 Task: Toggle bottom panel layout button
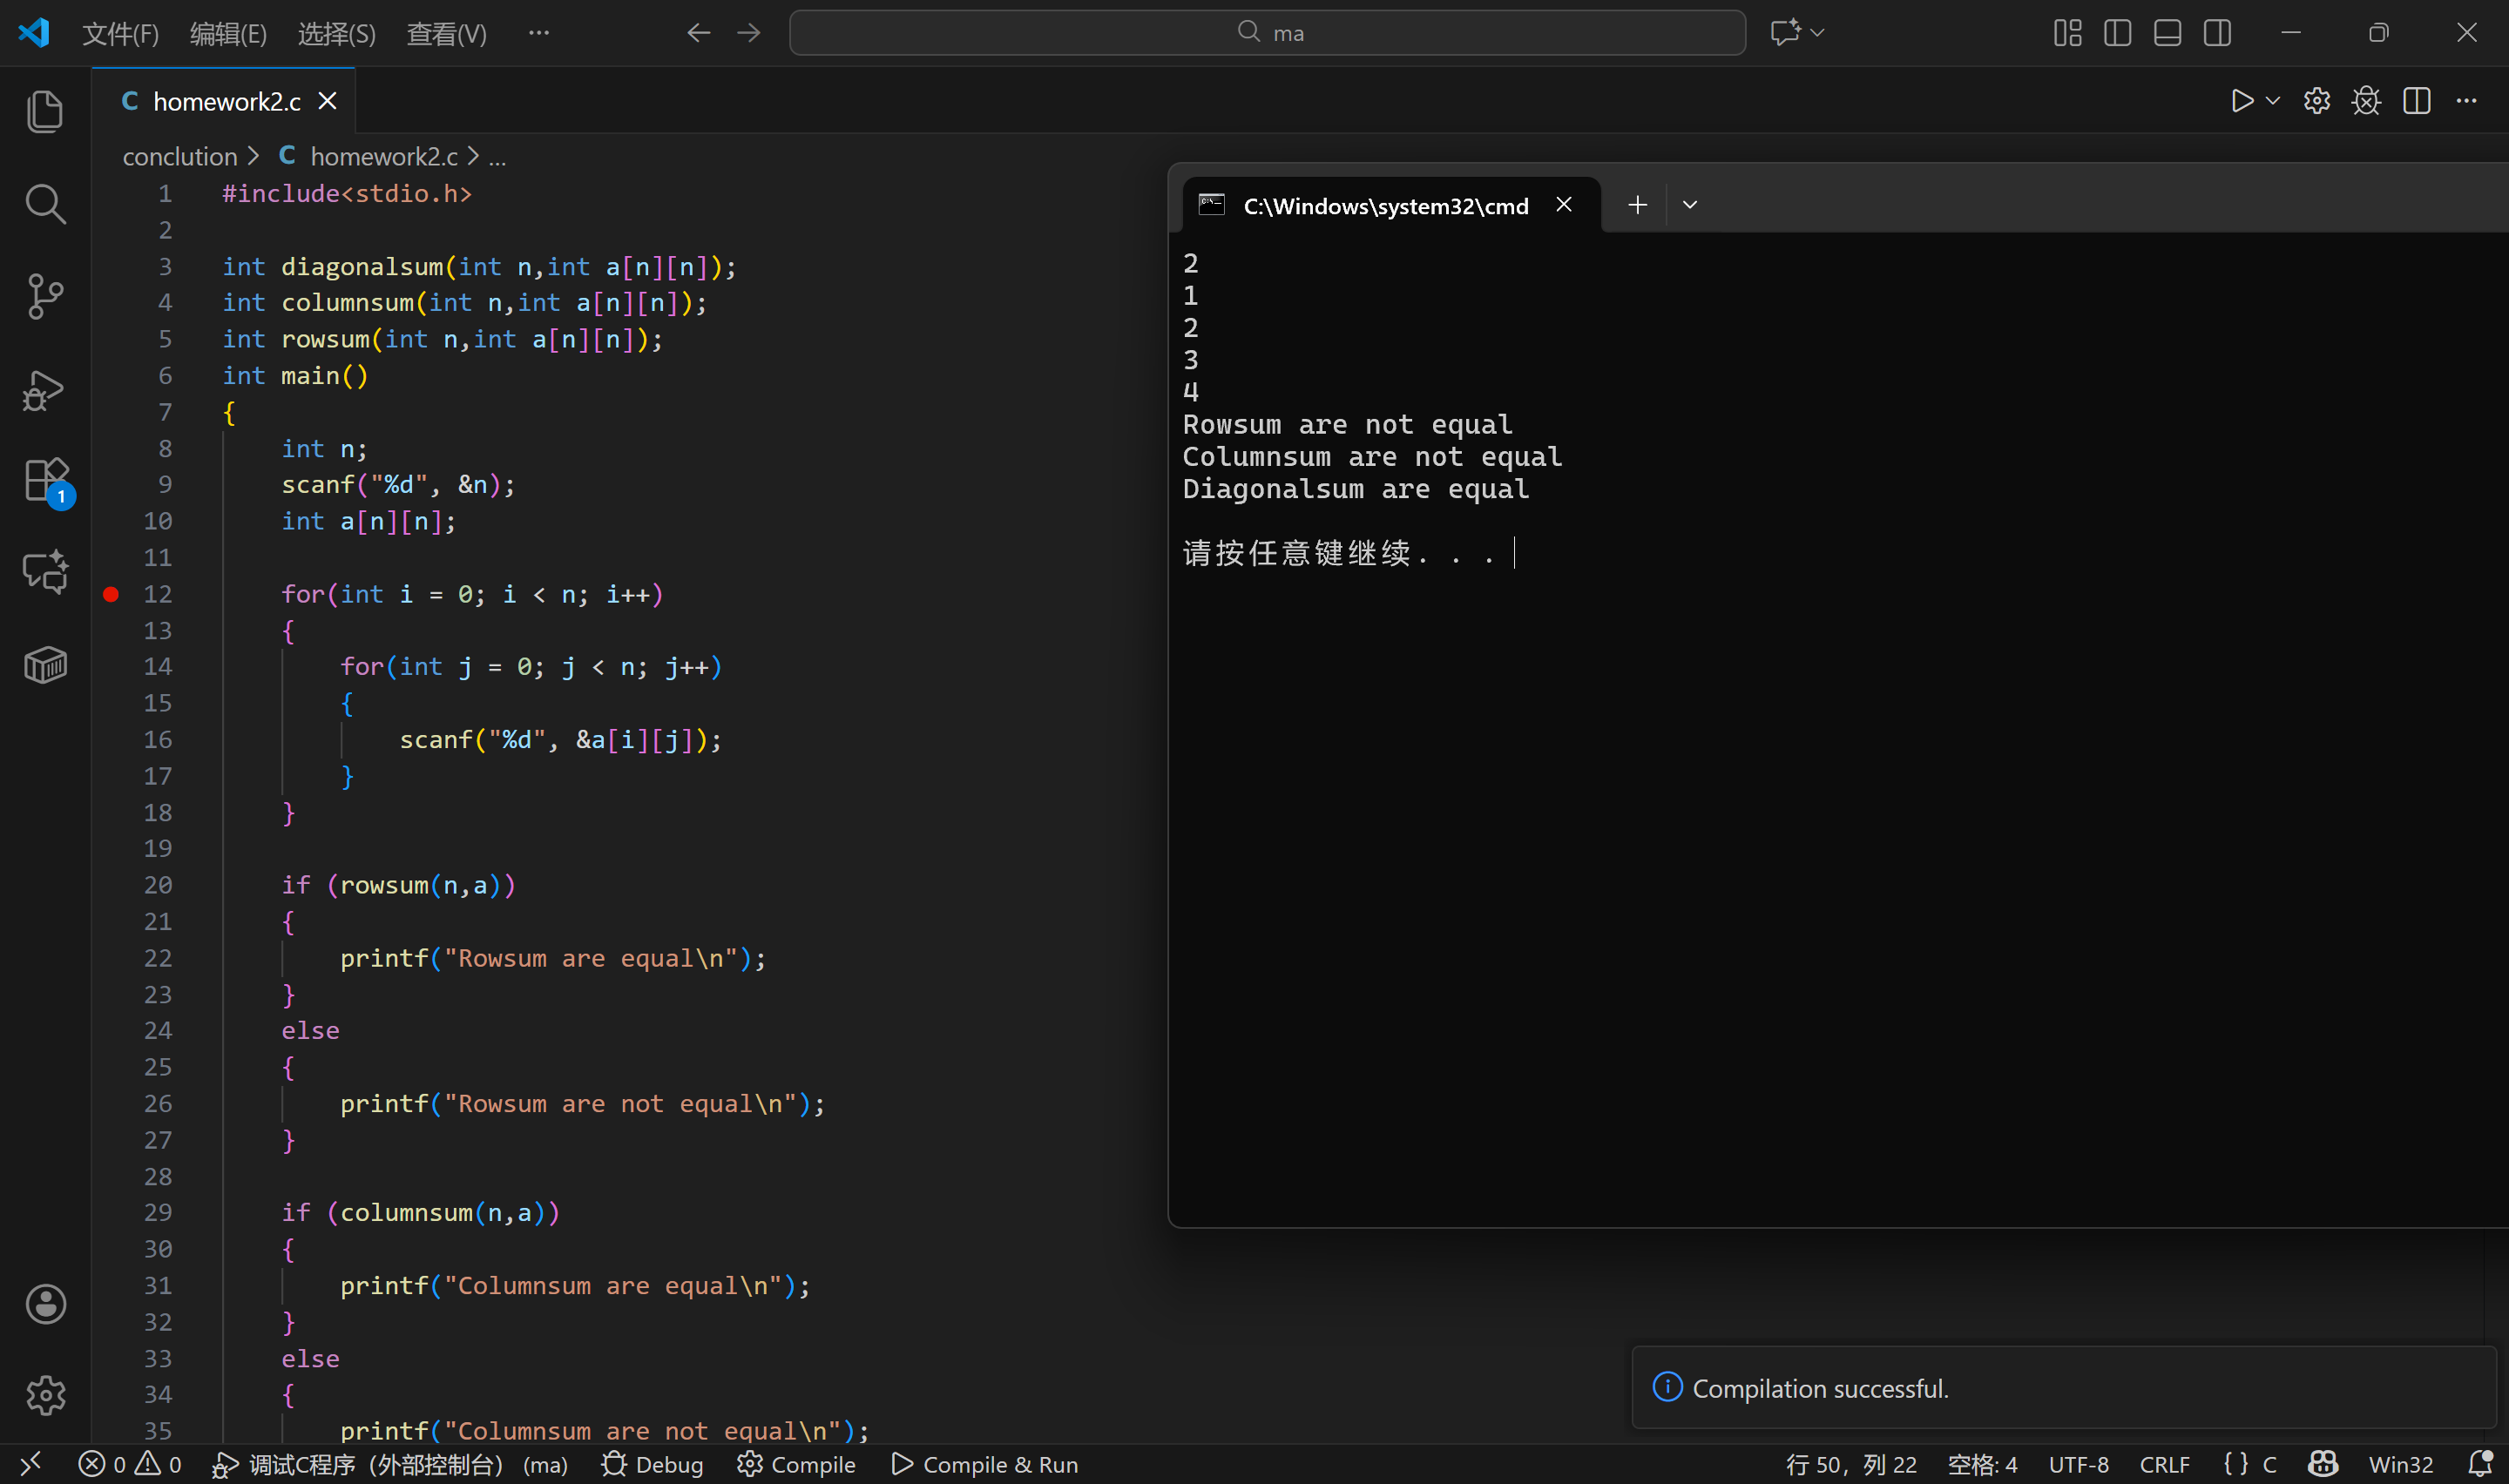(x=2167, y=33)
